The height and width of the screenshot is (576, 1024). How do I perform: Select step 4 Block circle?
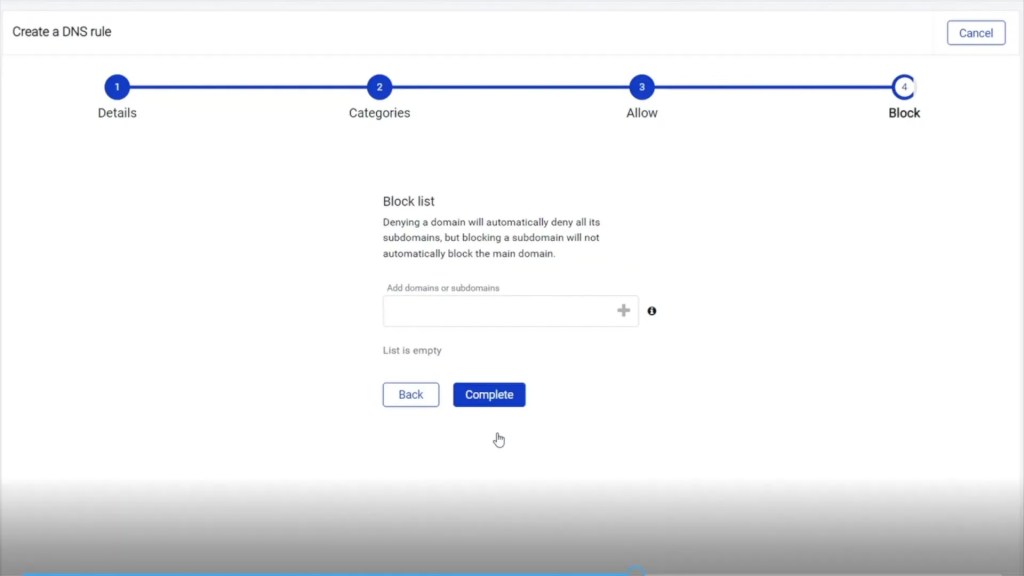904,87
